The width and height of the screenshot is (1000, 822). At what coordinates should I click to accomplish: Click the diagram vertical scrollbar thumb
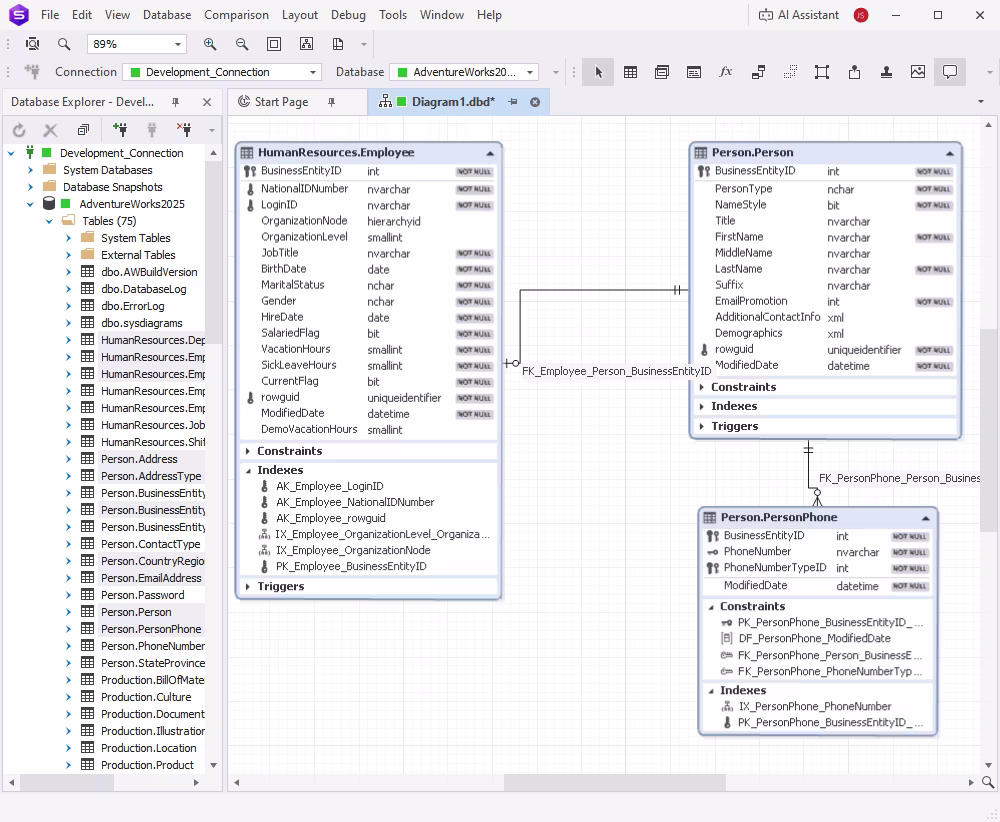coord(988,430)
